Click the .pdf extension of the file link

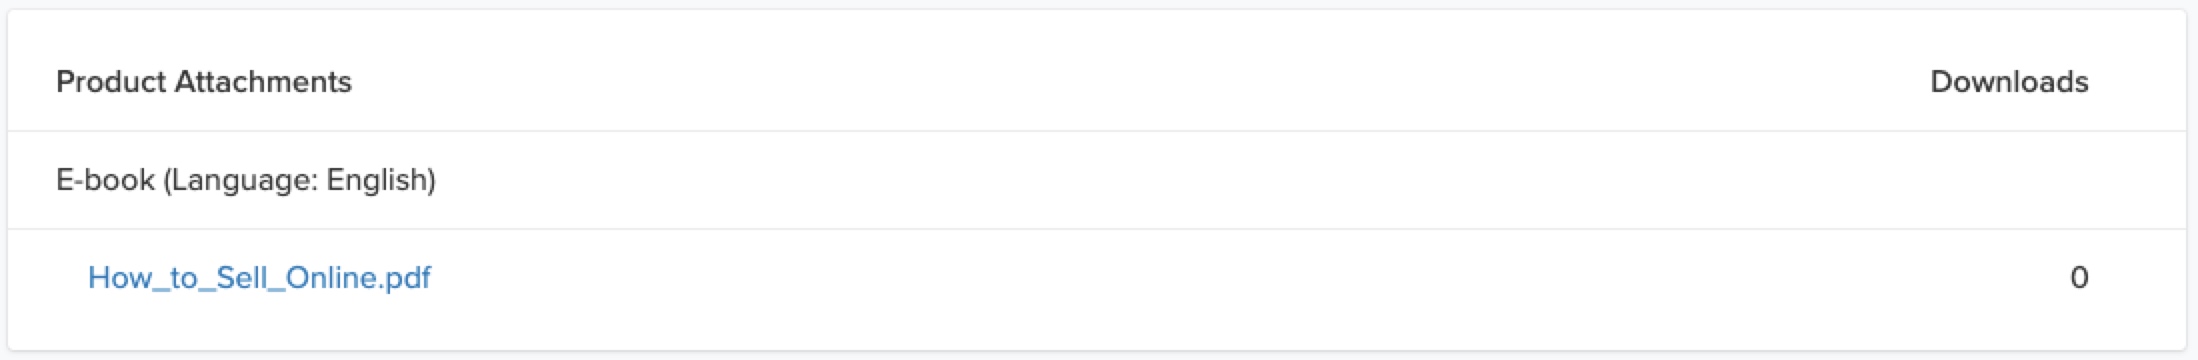tap(404, 277)
